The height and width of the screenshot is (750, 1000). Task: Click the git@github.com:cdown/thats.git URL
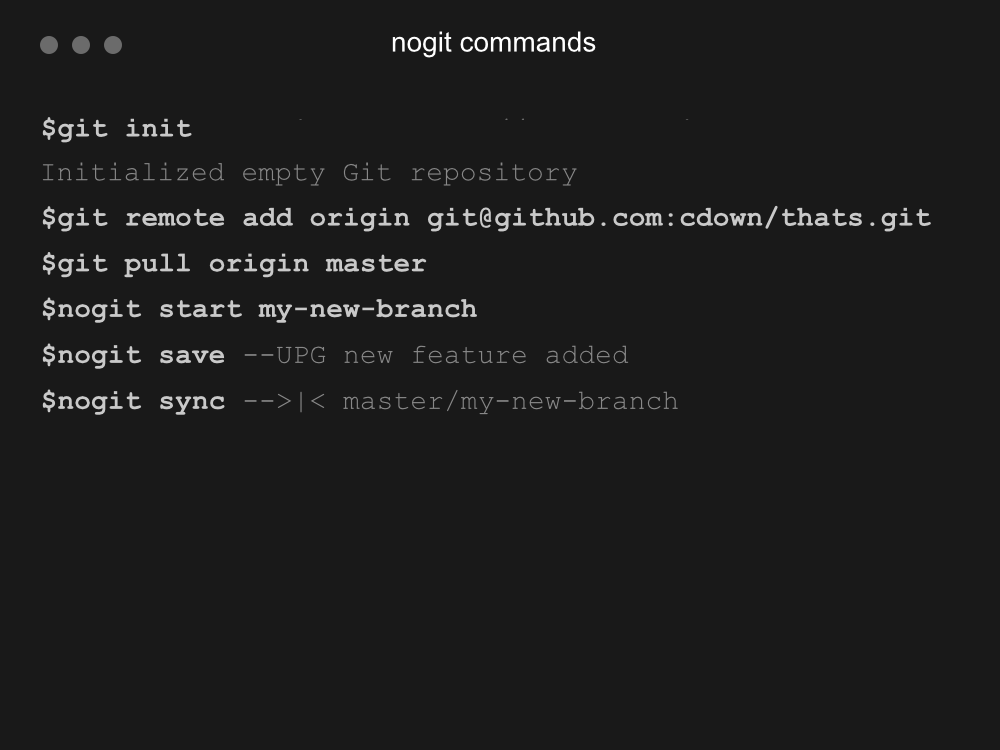tap(679, 218)
